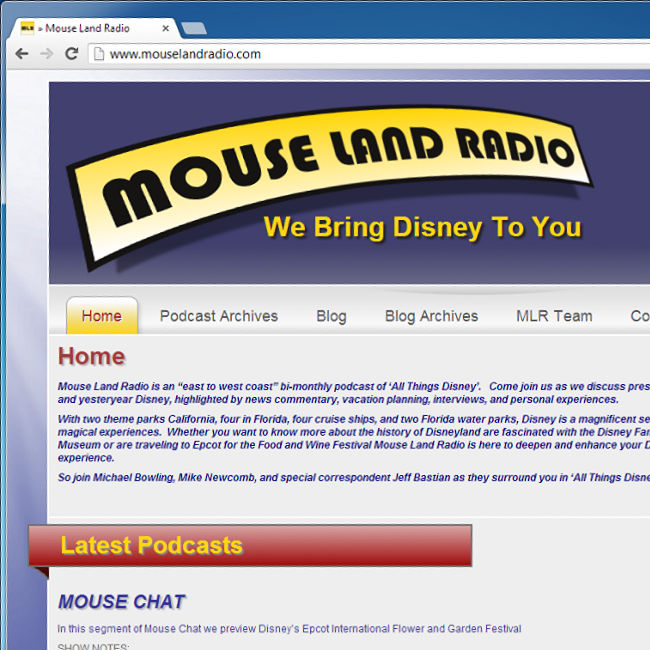The width and height of the screenshot is (650, 650).
Task: Reload the page with the refresh icon
Action: click(x=72, y=53)
